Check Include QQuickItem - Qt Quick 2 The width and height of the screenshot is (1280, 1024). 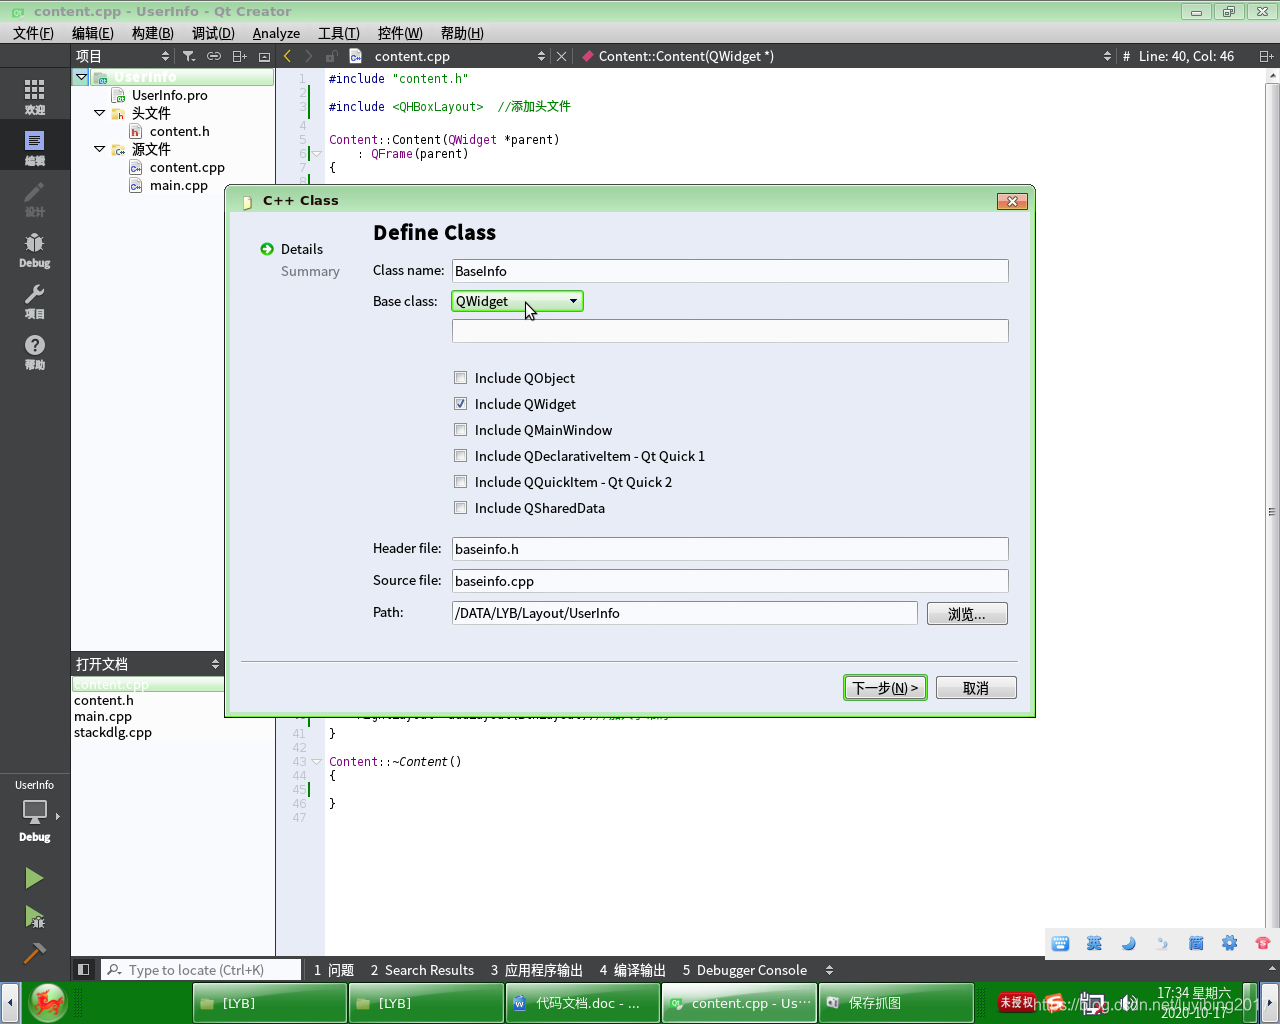click(460, 482)
